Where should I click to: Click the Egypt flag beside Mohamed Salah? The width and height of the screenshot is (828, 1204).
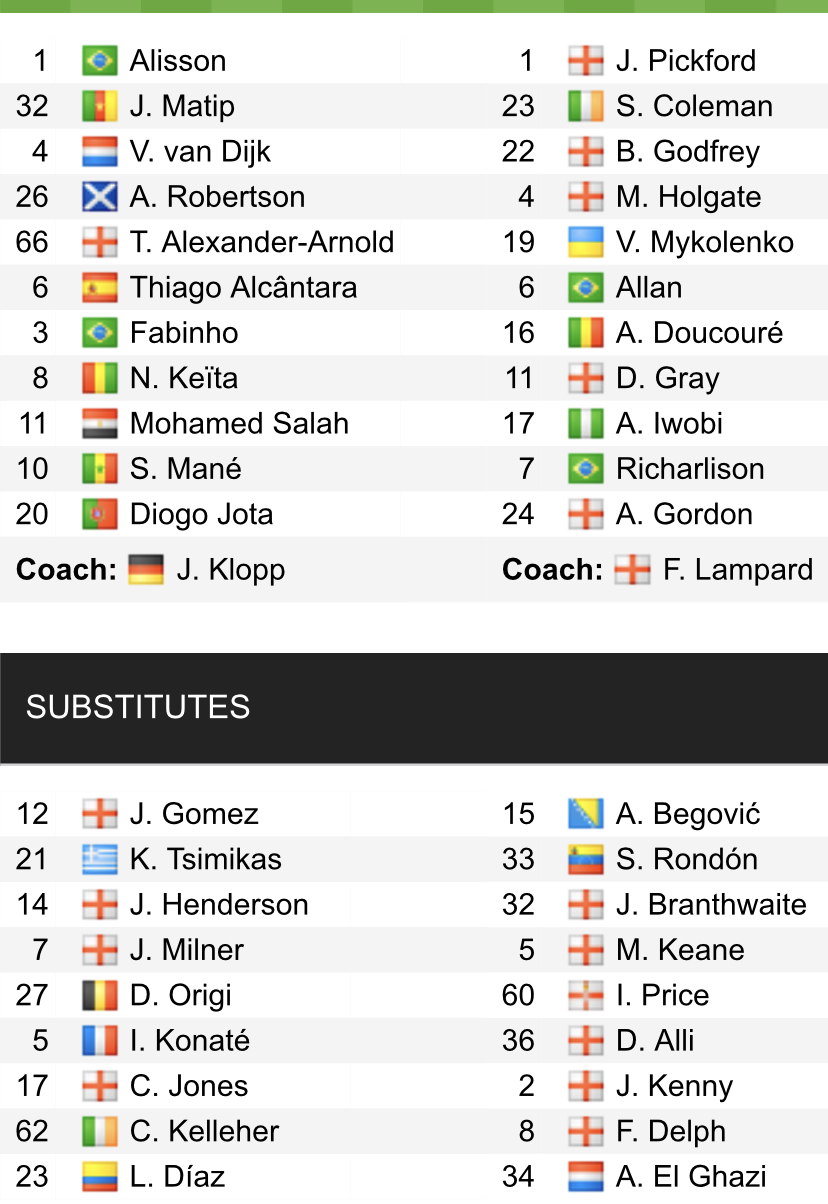tap(99, 424)
